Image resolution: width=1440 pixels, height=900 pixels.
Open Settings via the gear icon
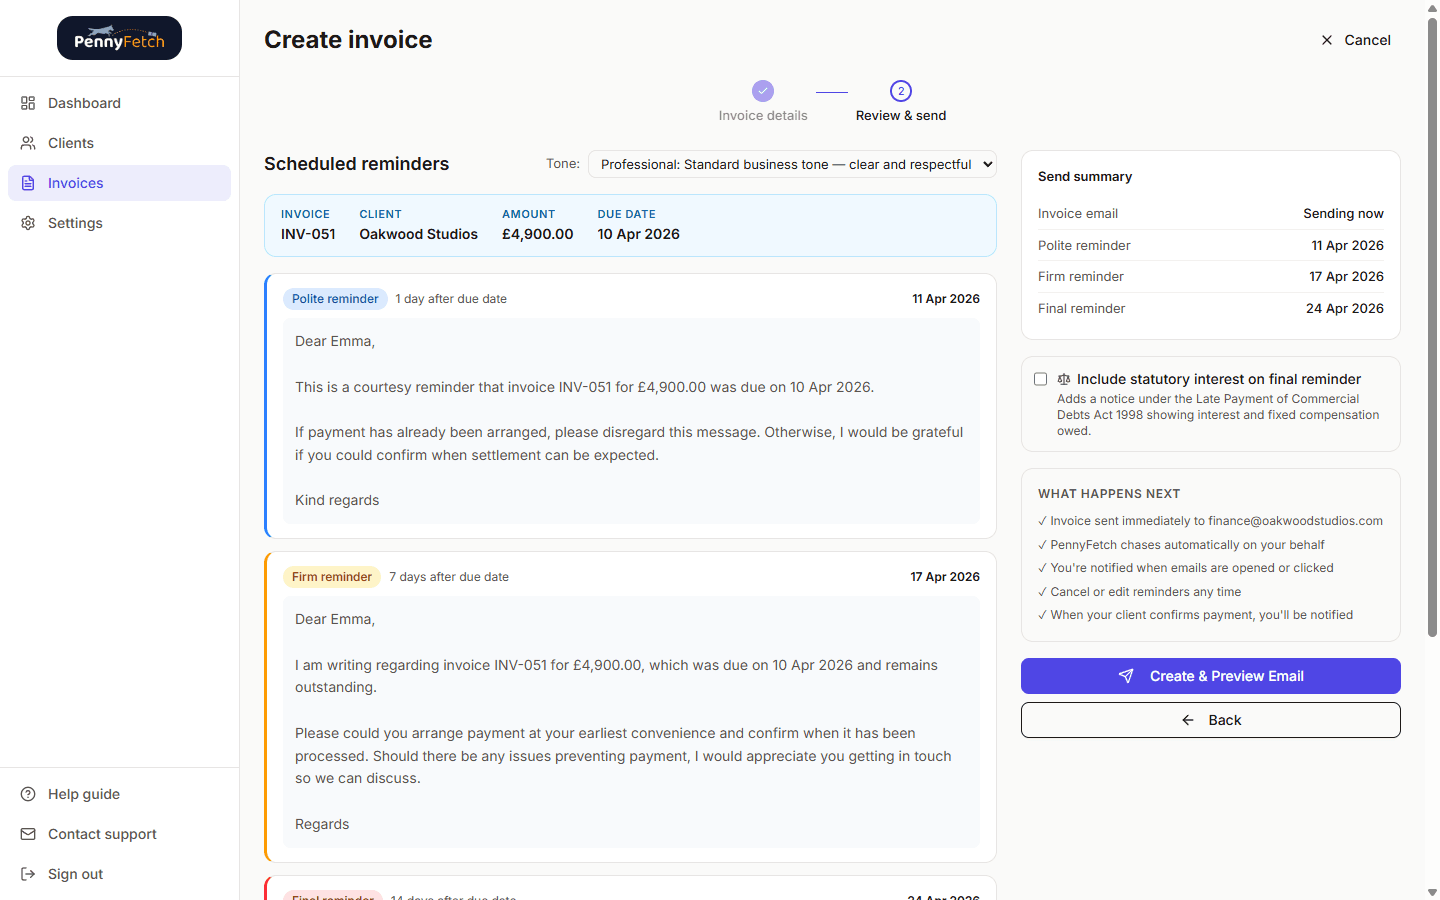(28, 222)
